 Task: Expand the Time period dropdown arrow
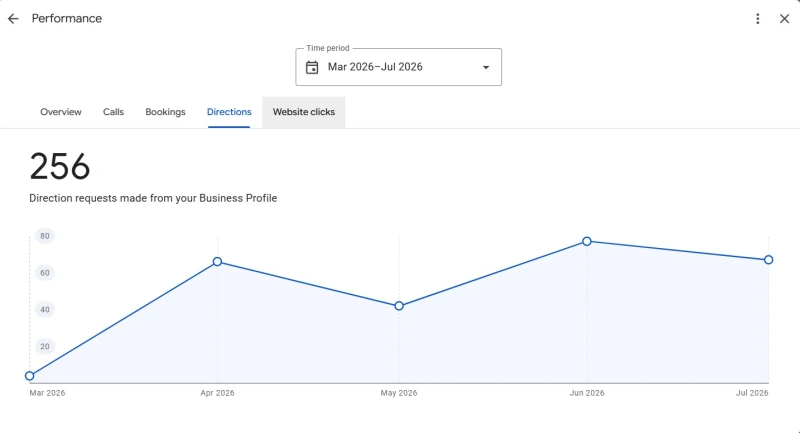point(486,67)
